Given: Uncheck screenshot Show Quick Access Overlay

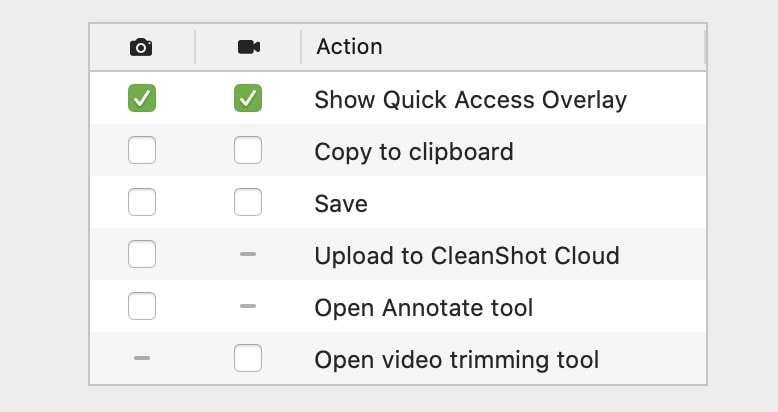Looking at the screenshot, I should coord(142,98).
